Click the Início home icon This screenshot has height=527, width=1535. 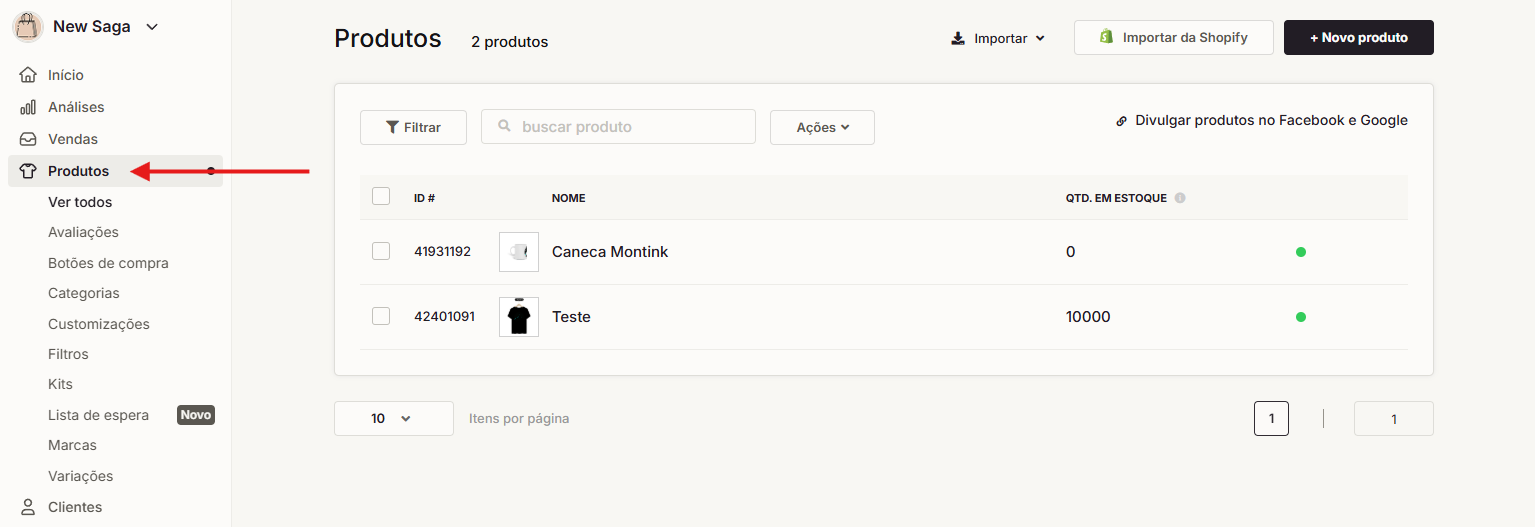click(28, 75)
